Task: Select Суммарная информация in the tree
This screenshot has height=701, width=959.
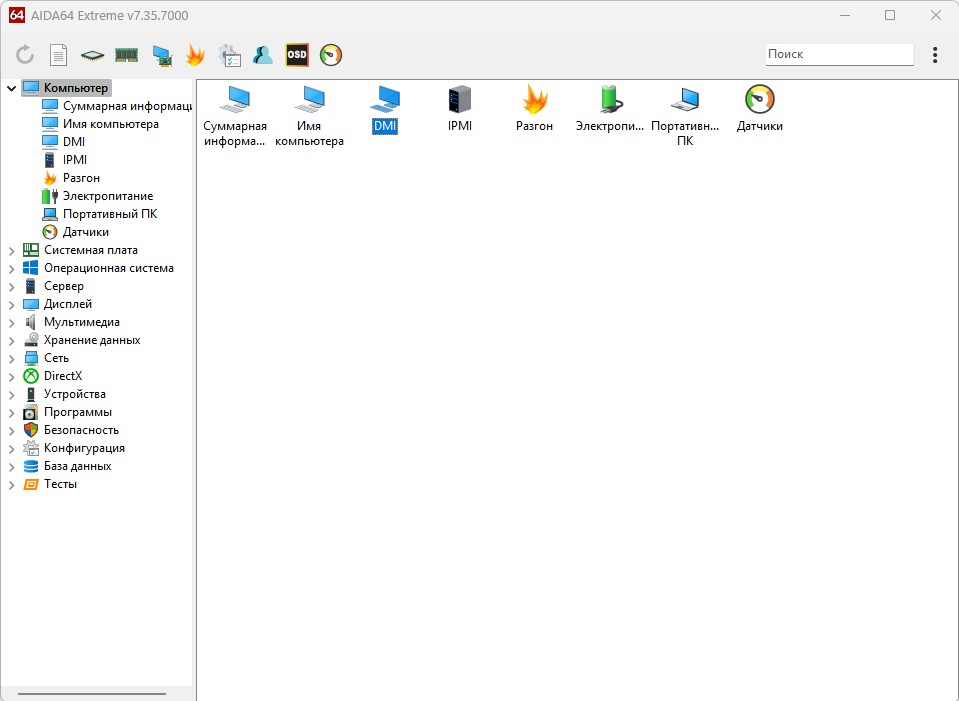Action: pos(117,106)
